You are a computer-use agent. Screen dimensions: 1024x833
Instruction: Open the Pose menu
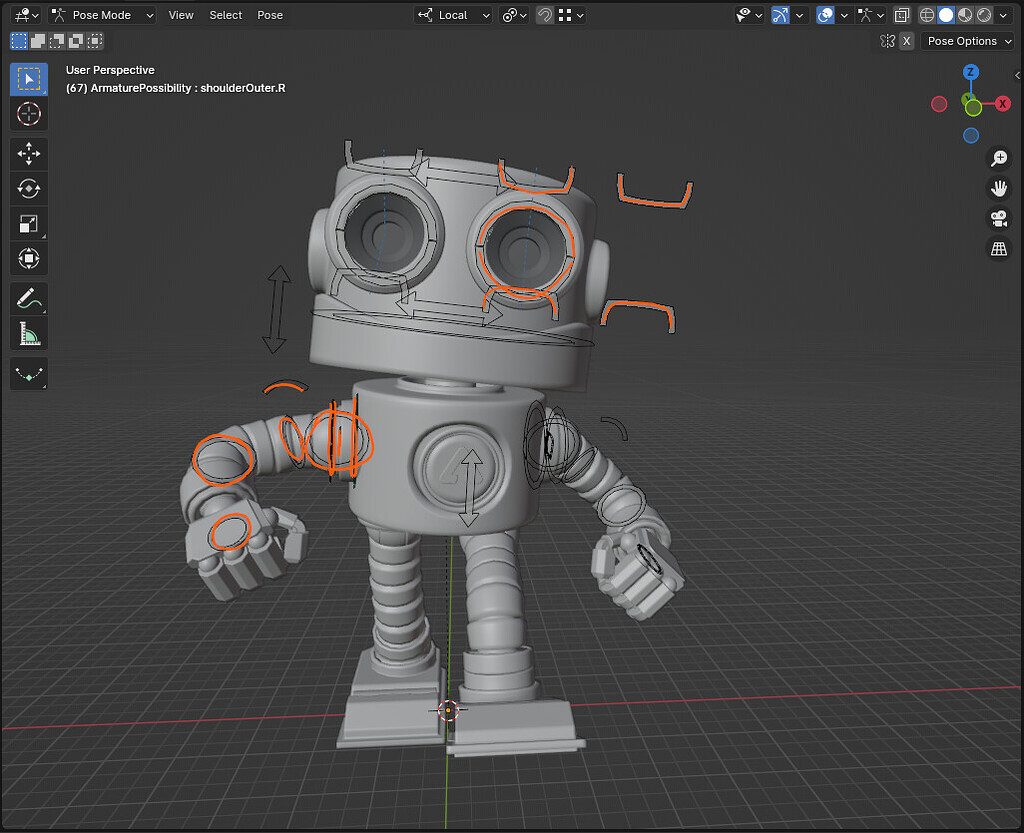[270, 15]
